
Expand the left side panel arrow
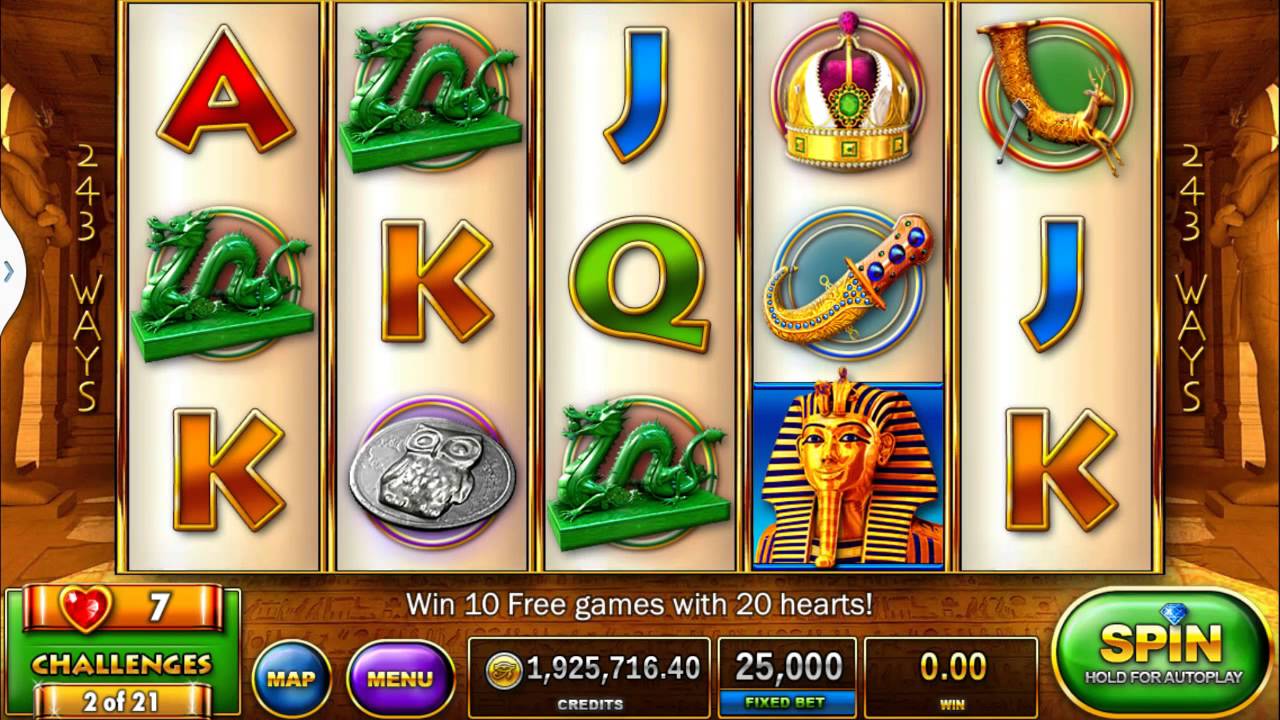(9, 270)
